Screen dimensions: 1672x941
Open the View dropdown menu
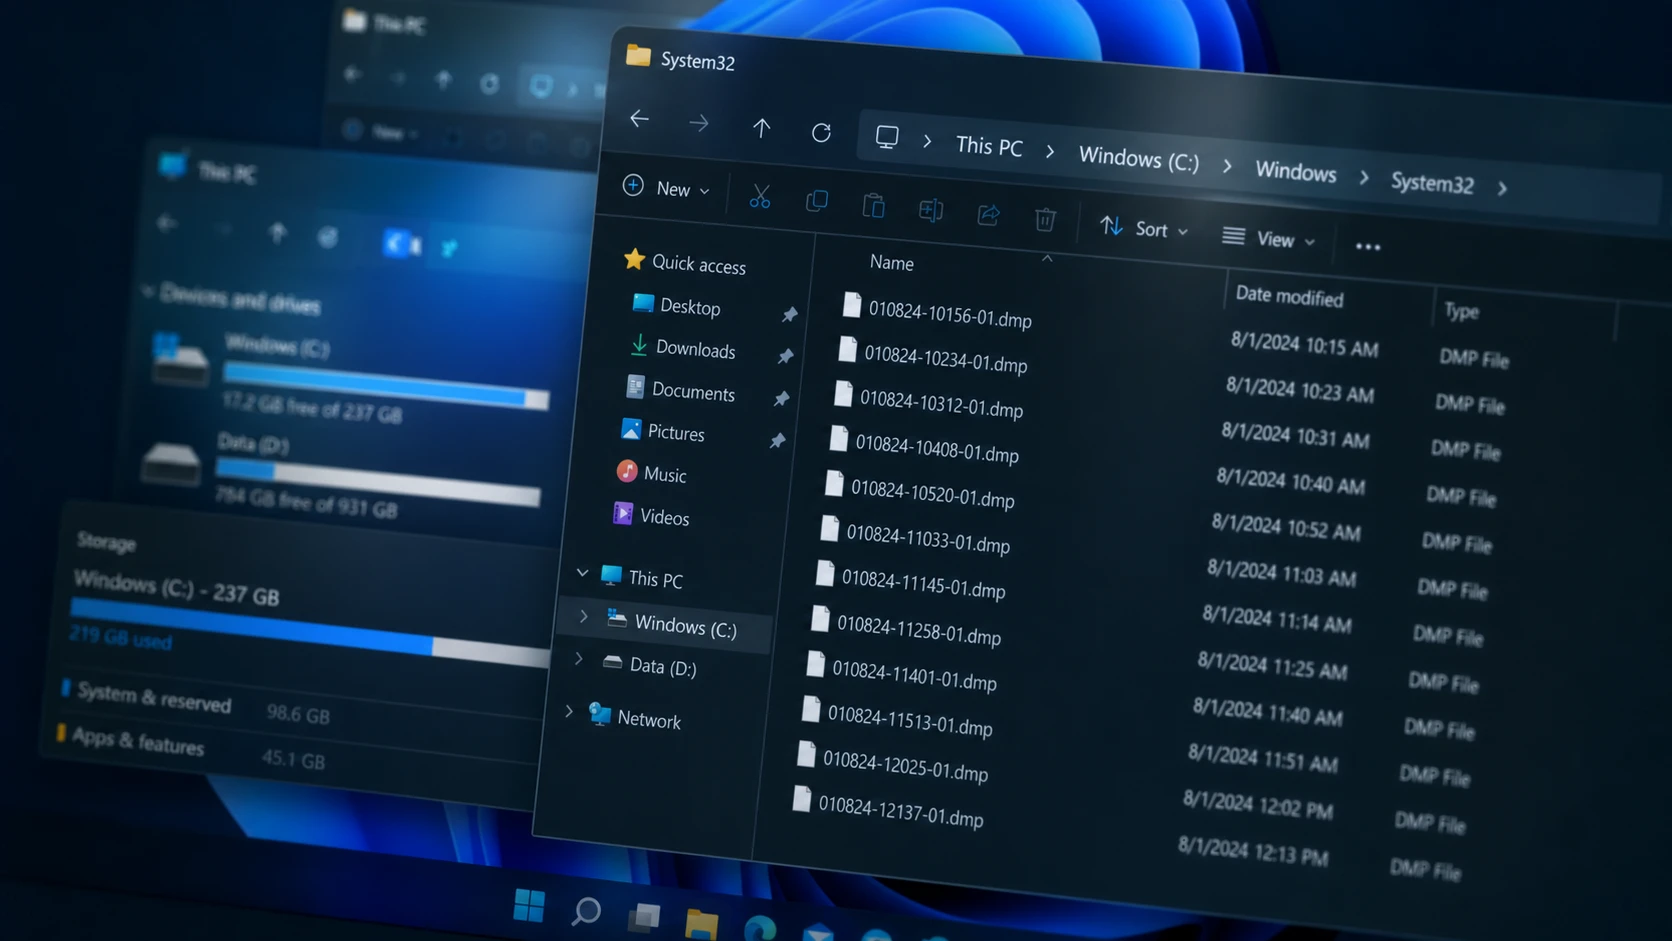1269,238
